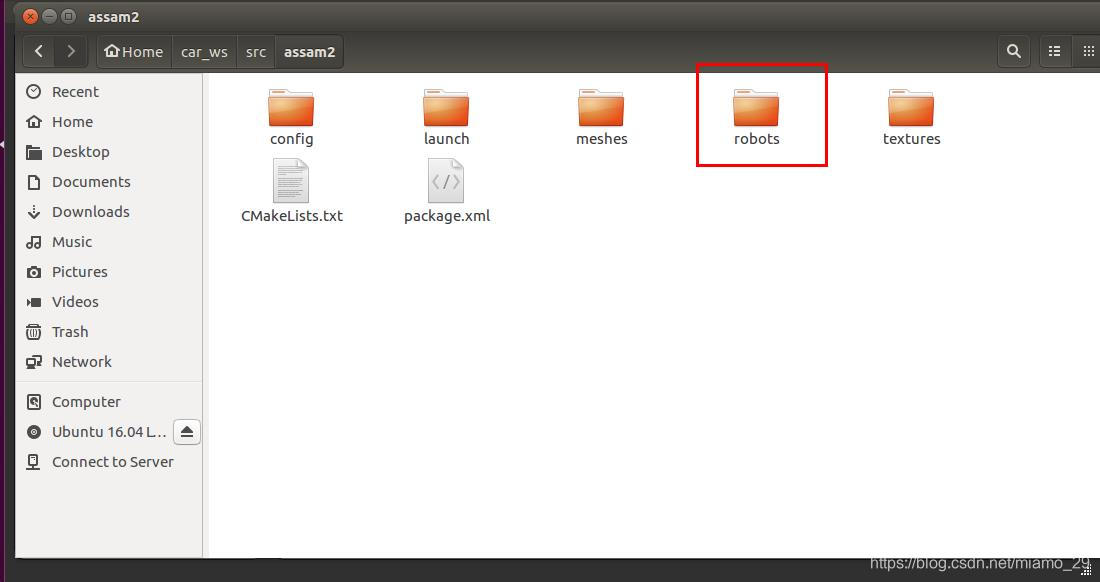Open Documents in the sidebar
Image resolution: width=1100 pixels, height=582 pixels.
coord(109,182)
